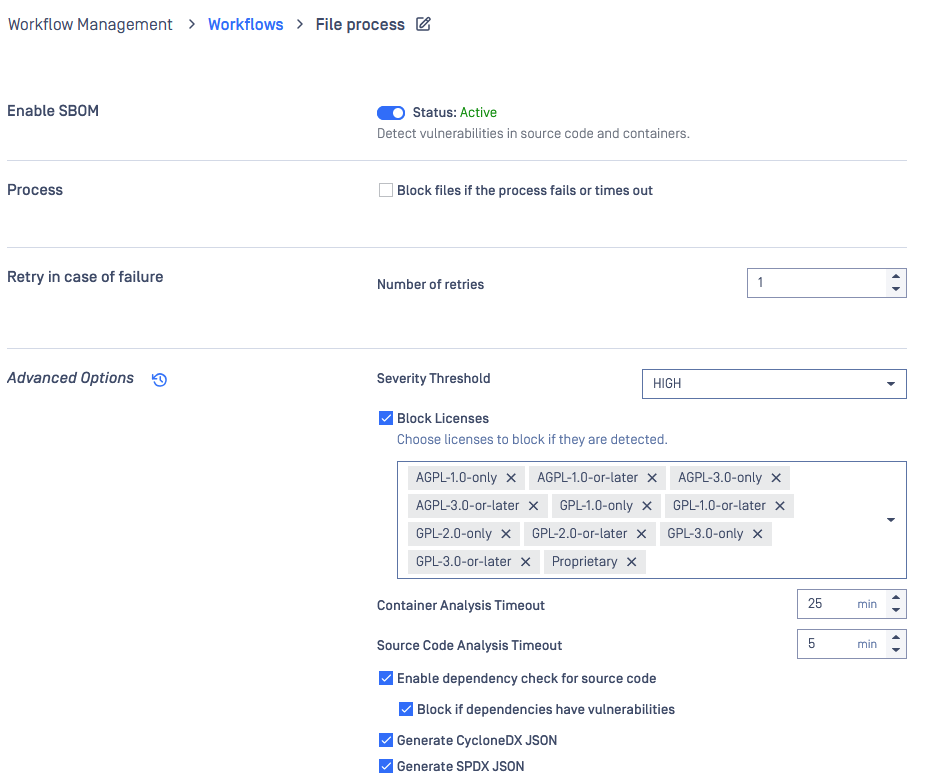Expand the blocked licenses list dropdown arrow
This screenshot has width=926, height=781.
coord(891,520)
